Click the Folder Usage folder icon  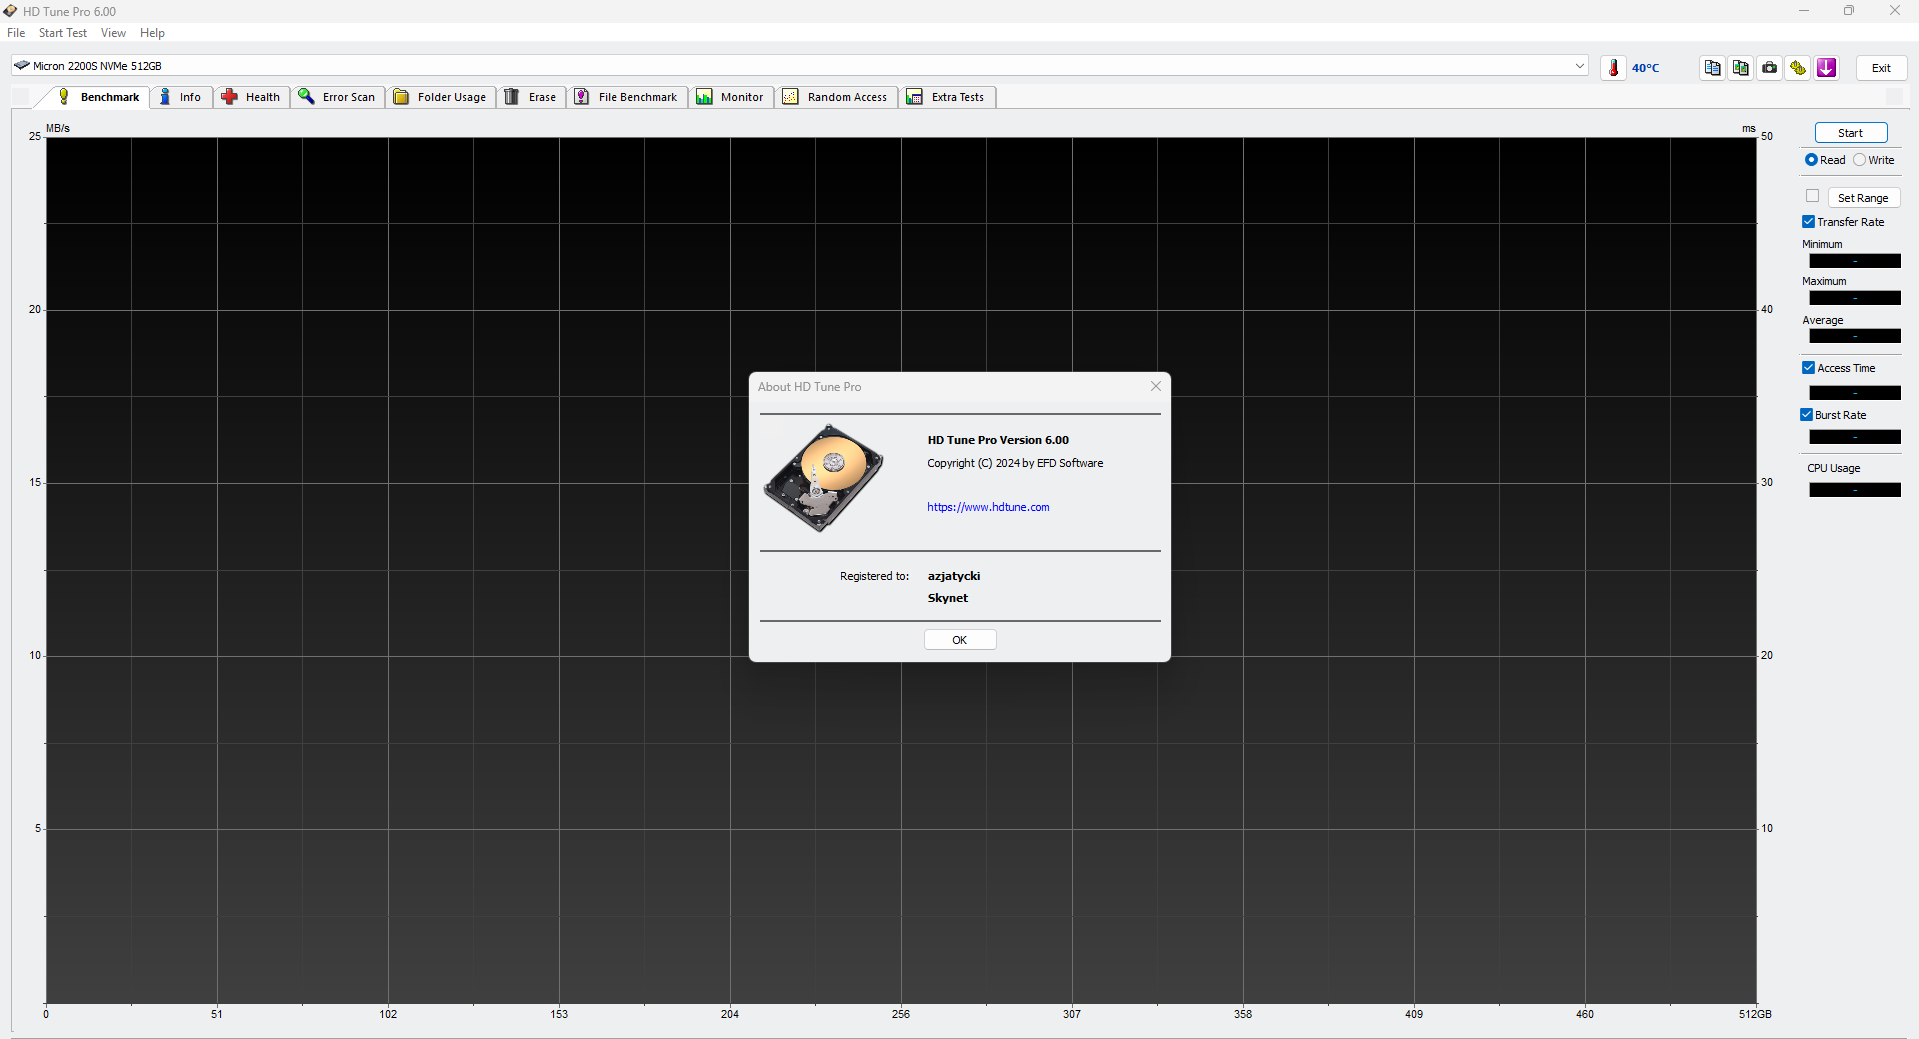[x=401, y=97]
